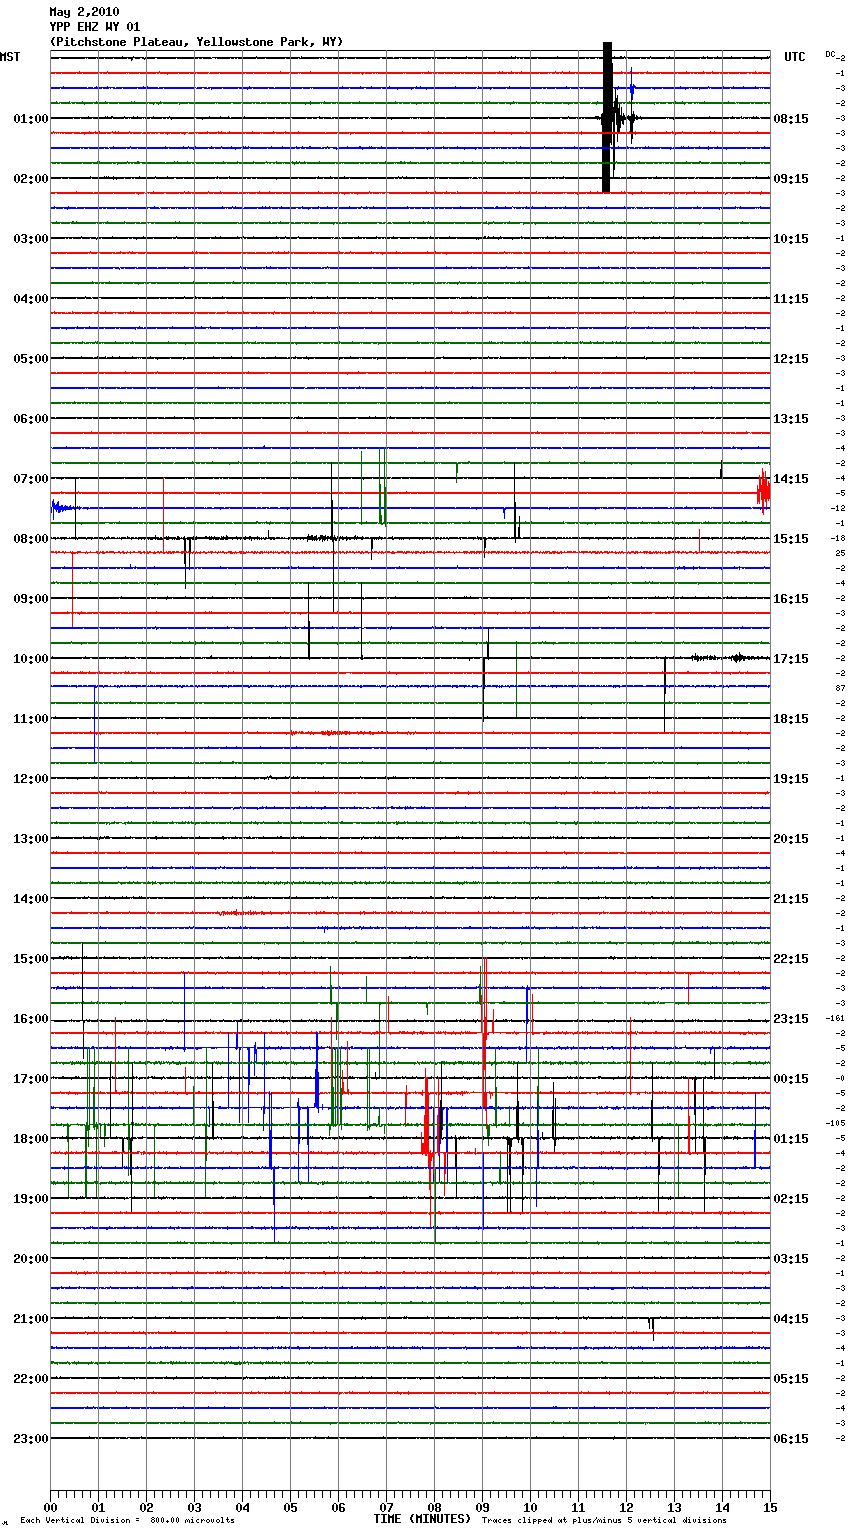Viewport: 850px width, 1534px height.
Task: Click the 08:15 UTC time label
Action: (x=791, y=119)
